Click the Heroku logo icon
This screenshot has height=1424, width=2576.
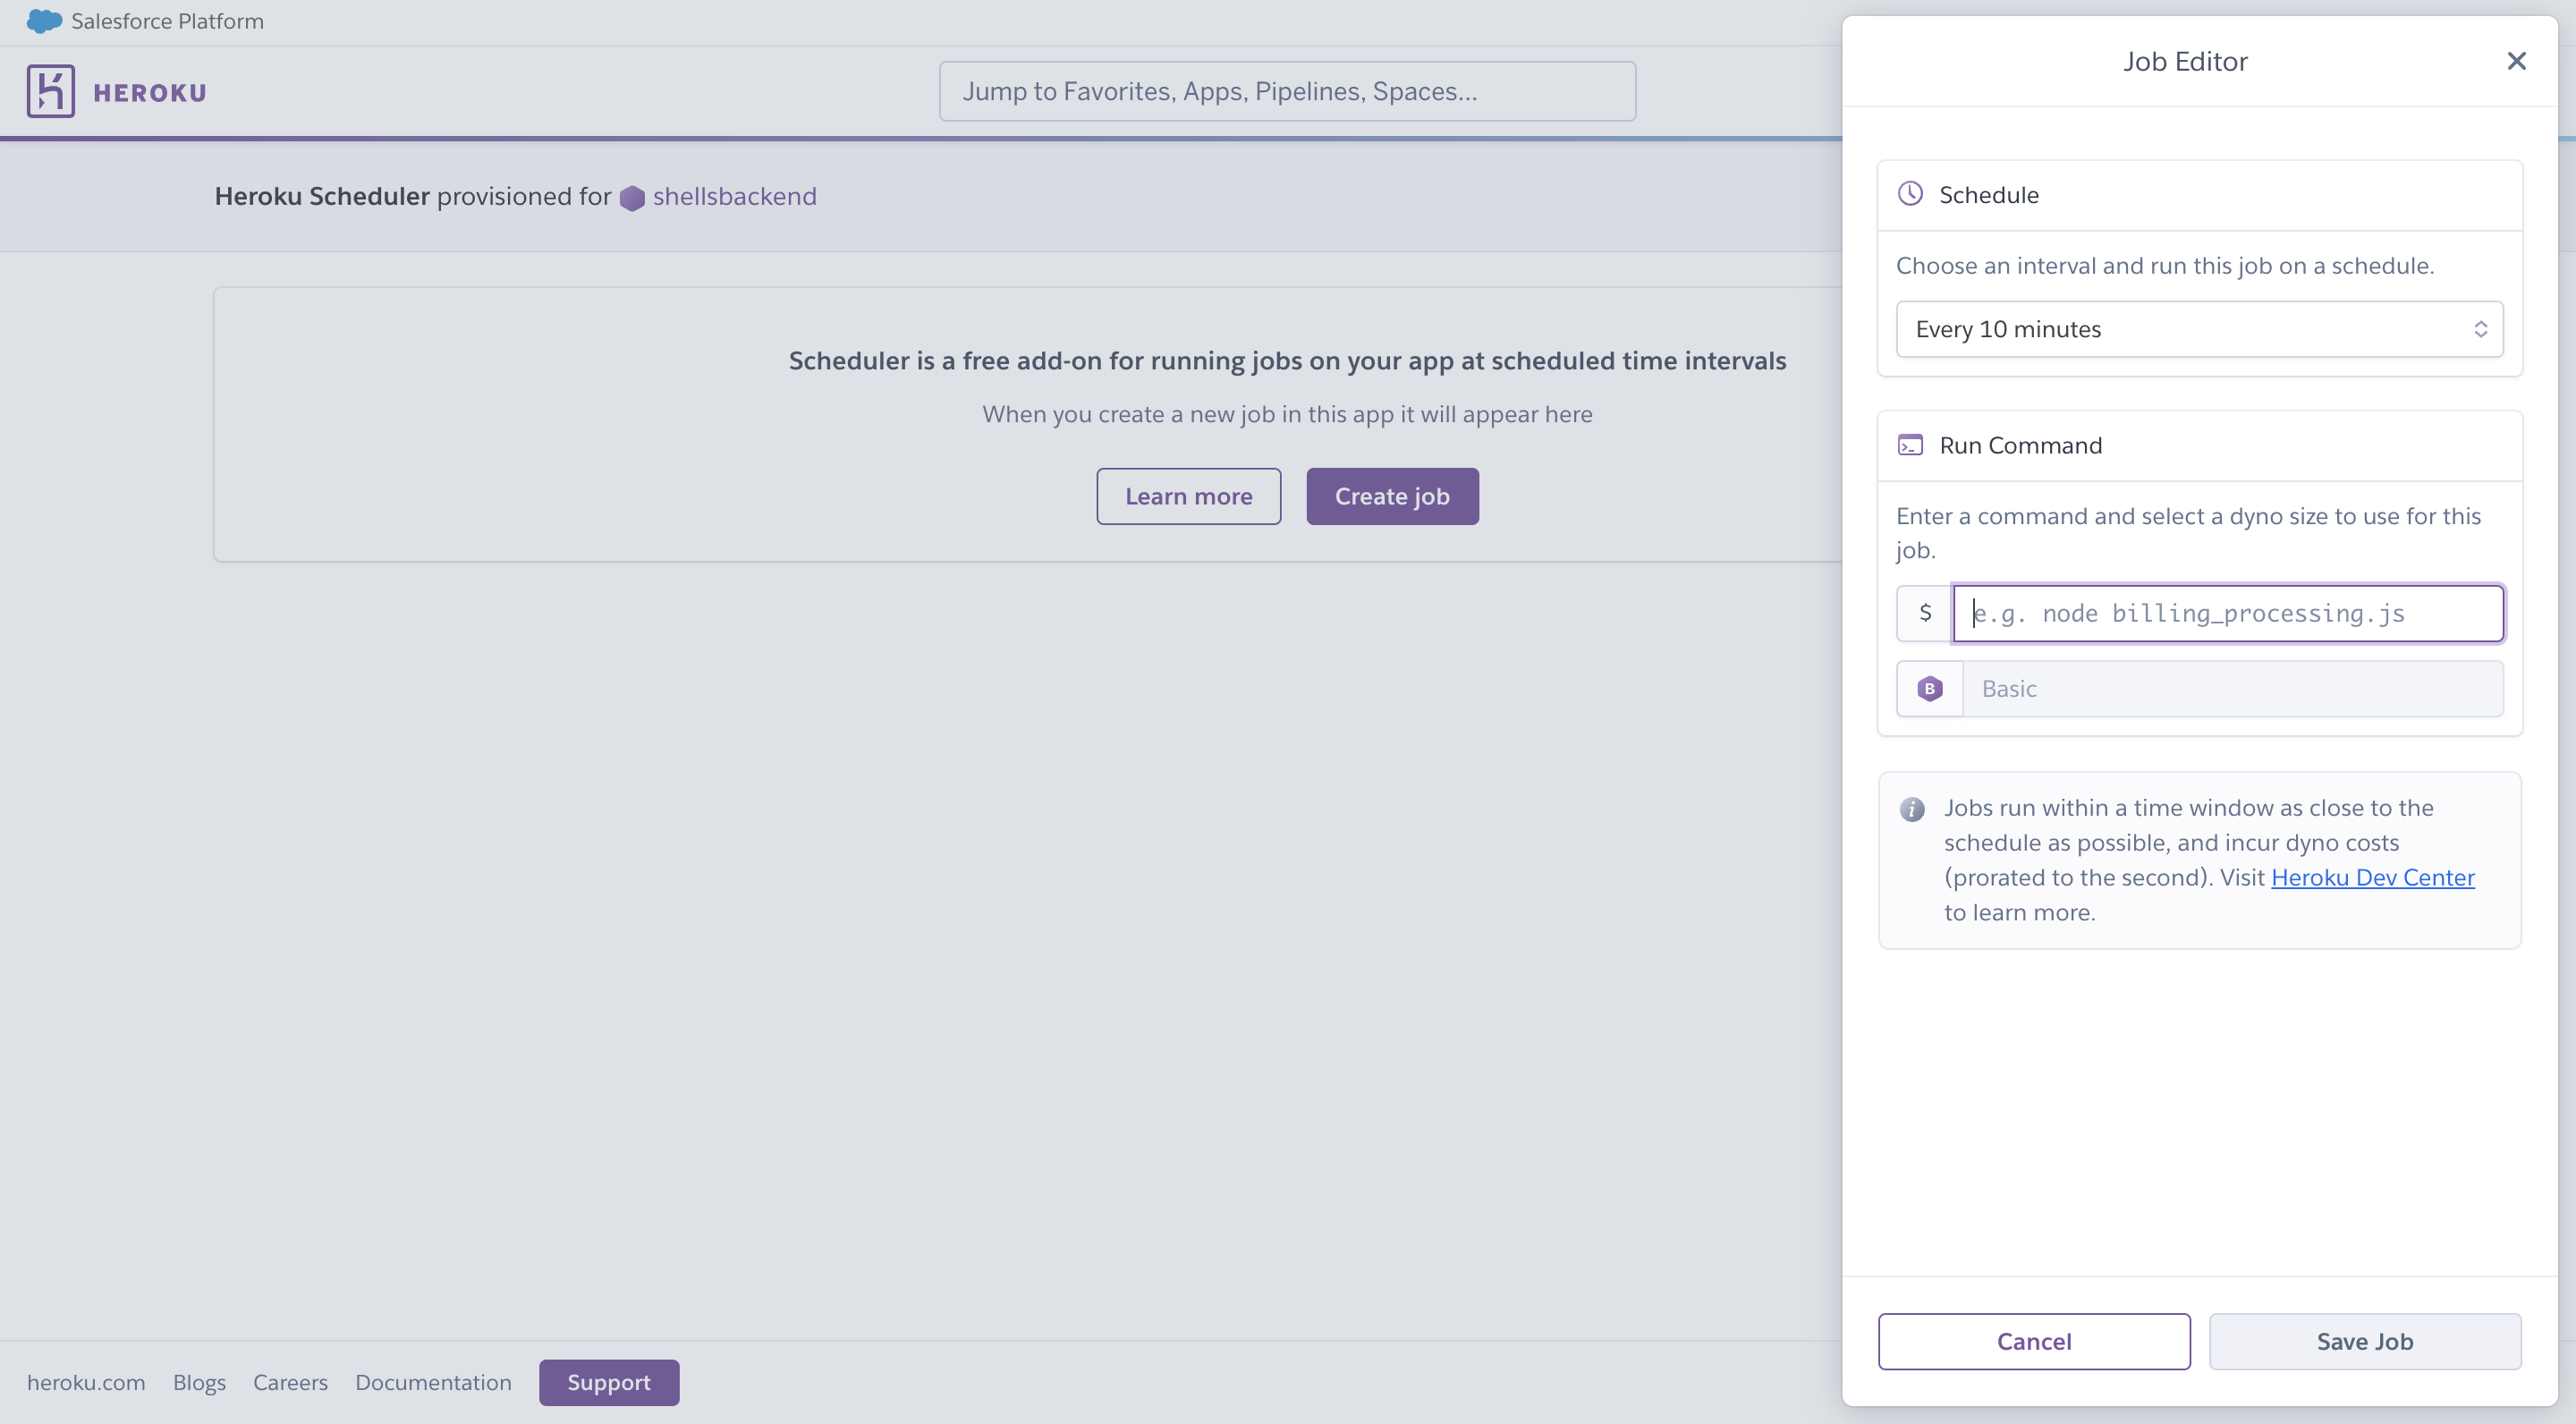point(51,92)
